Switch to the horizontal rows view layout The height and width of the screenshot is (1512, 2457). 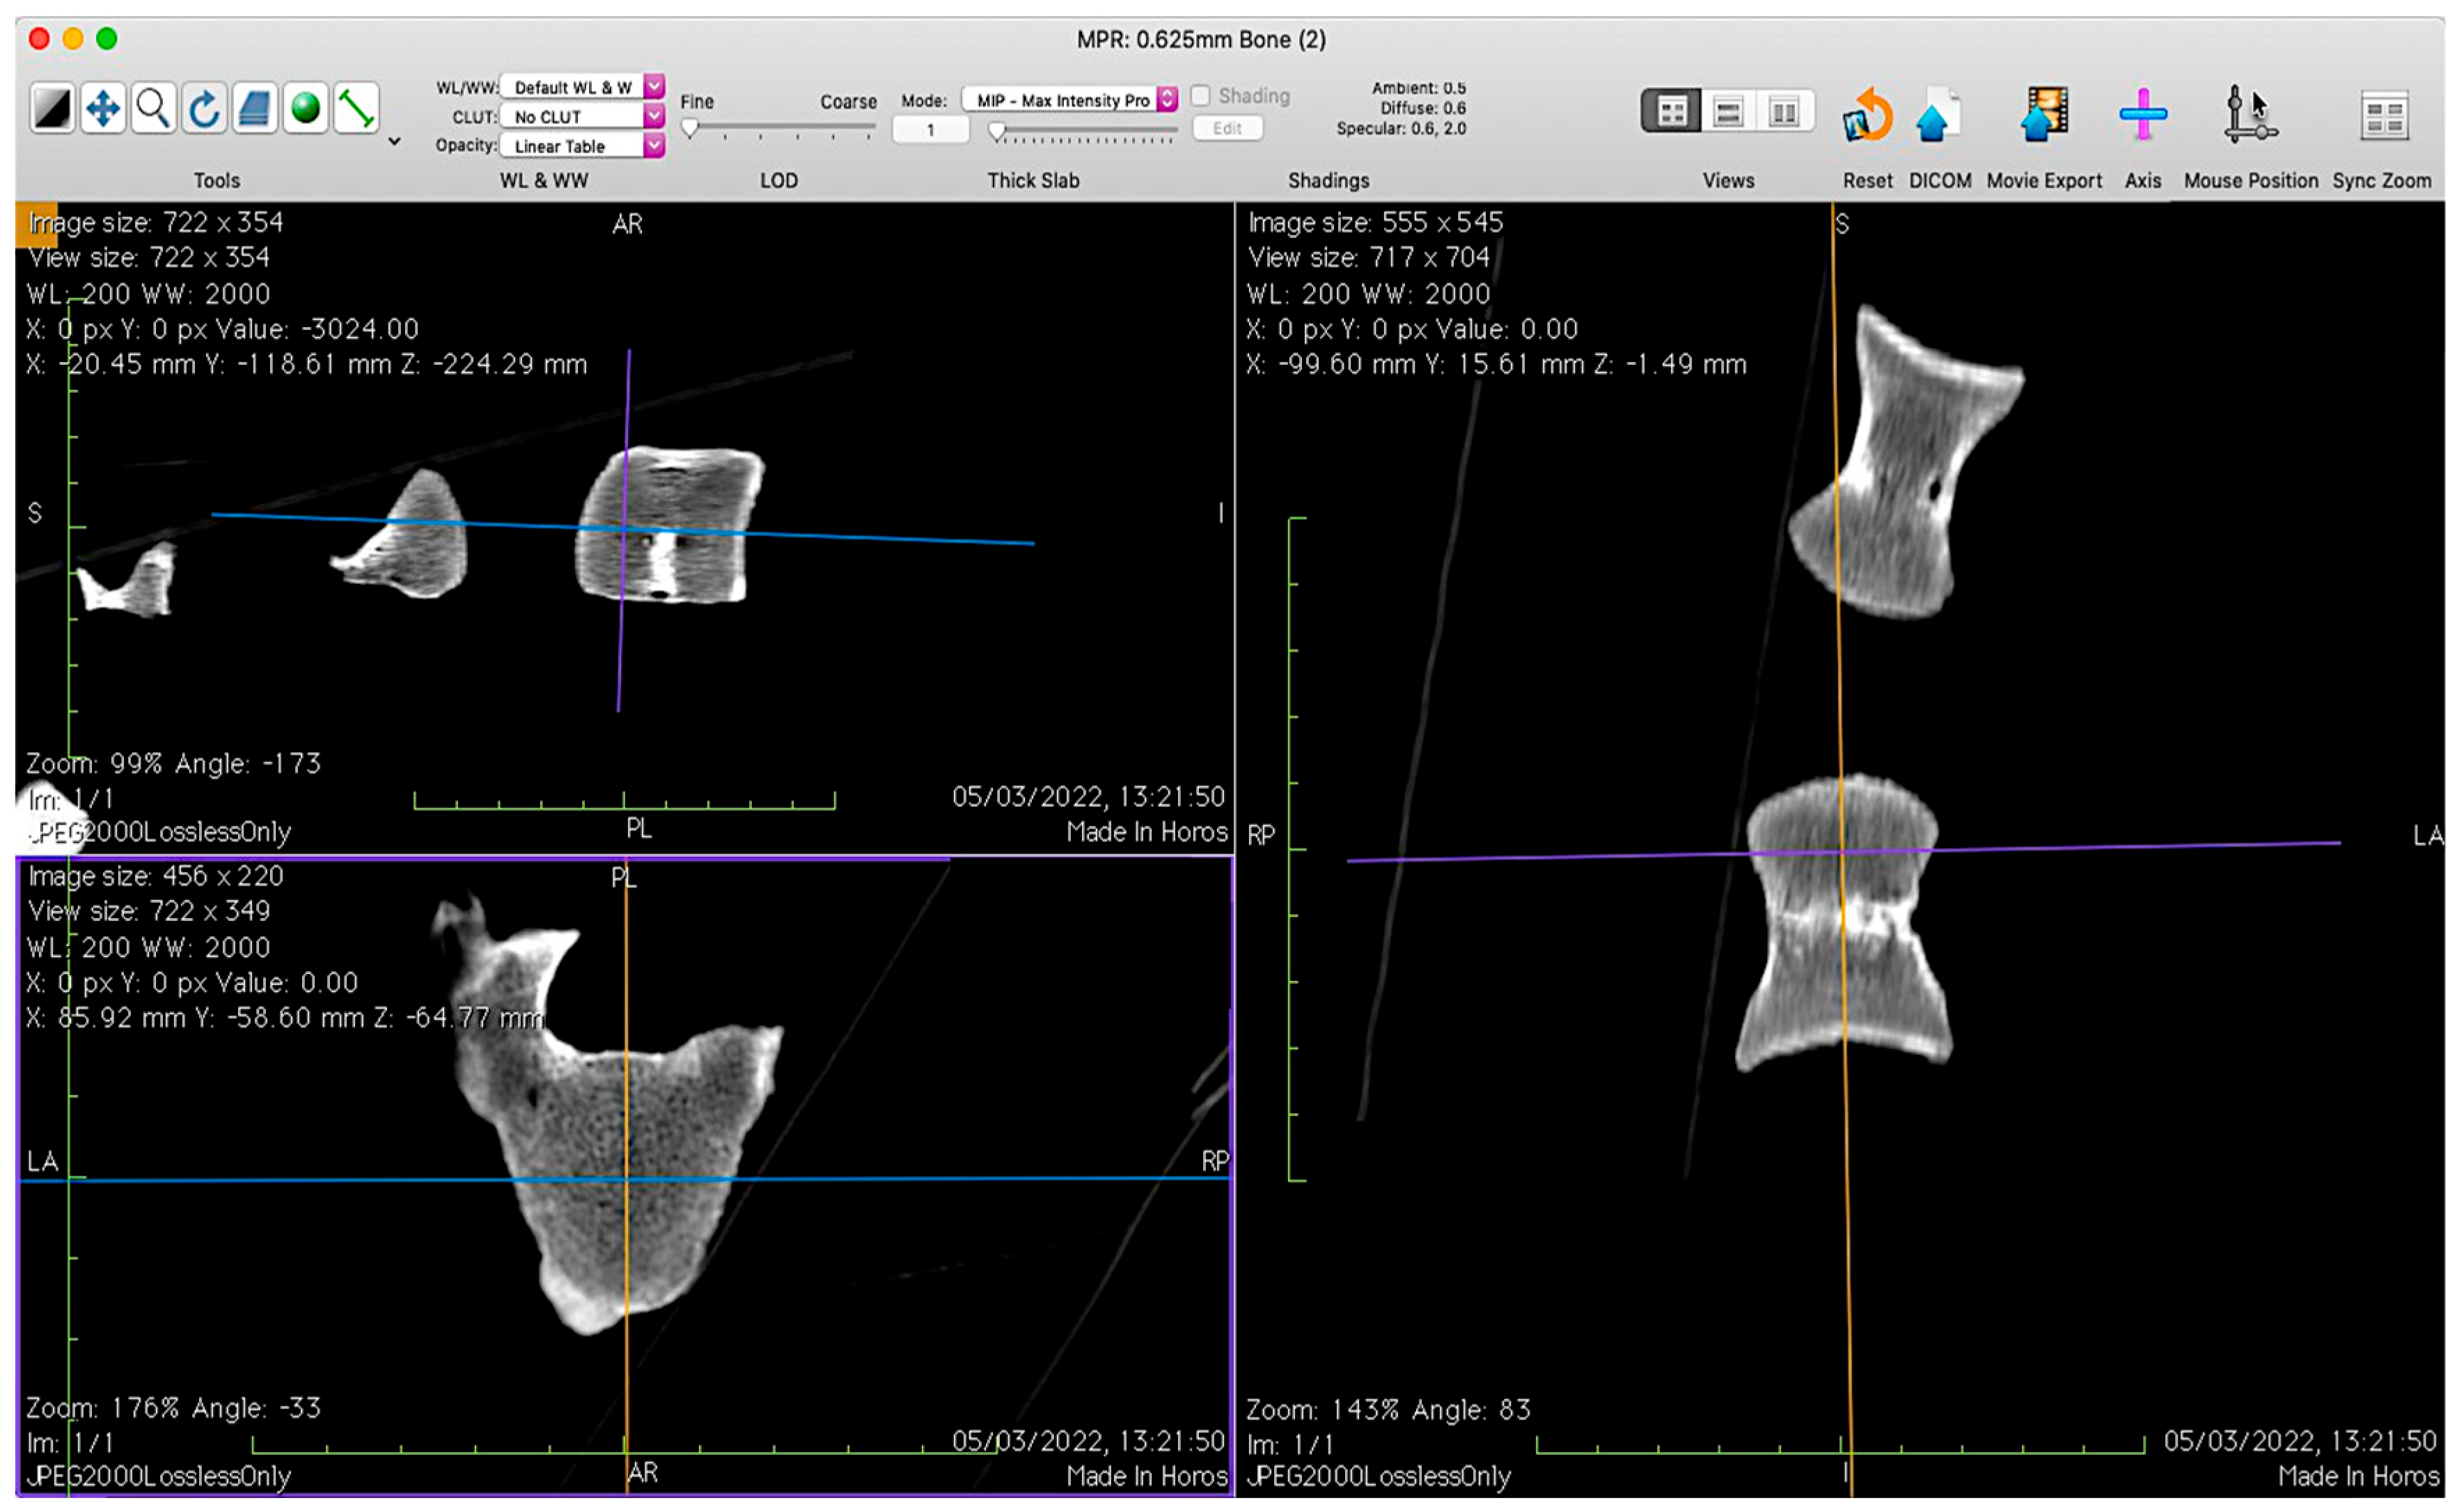click(x=1728, y=111)
